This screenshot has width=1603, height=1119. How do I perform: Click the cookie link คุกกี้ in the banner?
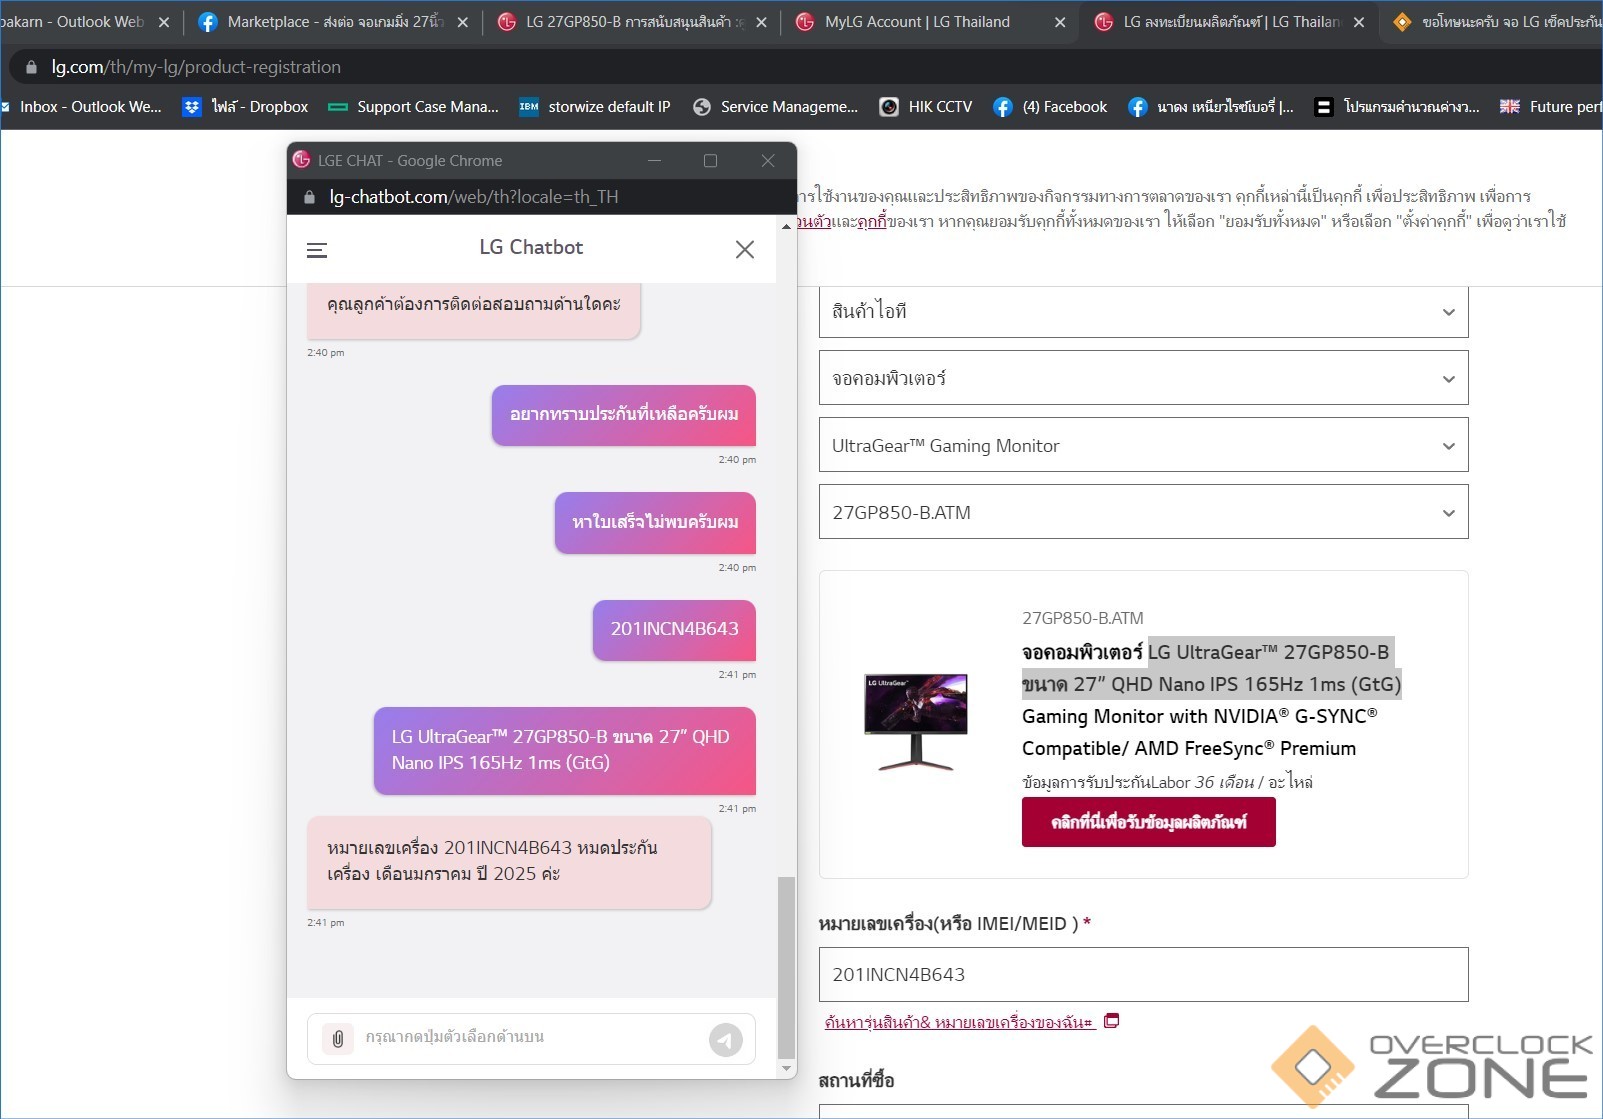(x=872, y=221)
